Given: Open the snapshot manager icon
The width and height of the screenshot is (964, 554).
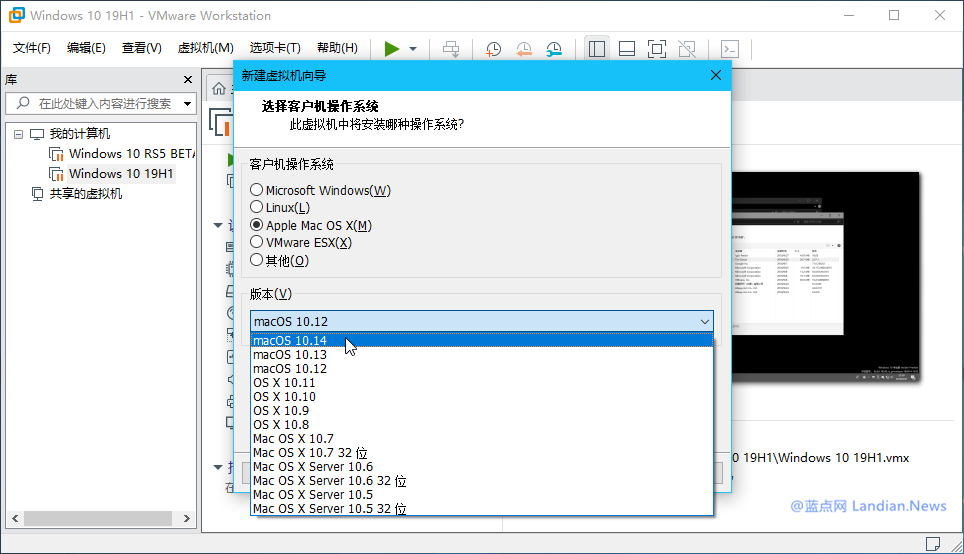Looking at the screenshot, I should tap(554, 49).
